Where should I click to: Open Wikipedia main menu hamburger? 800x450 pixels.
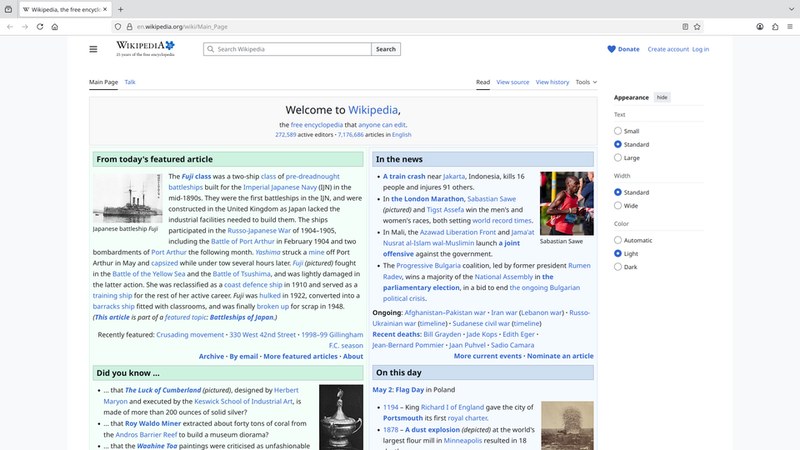pyautogui.click(x=93, y=49)
